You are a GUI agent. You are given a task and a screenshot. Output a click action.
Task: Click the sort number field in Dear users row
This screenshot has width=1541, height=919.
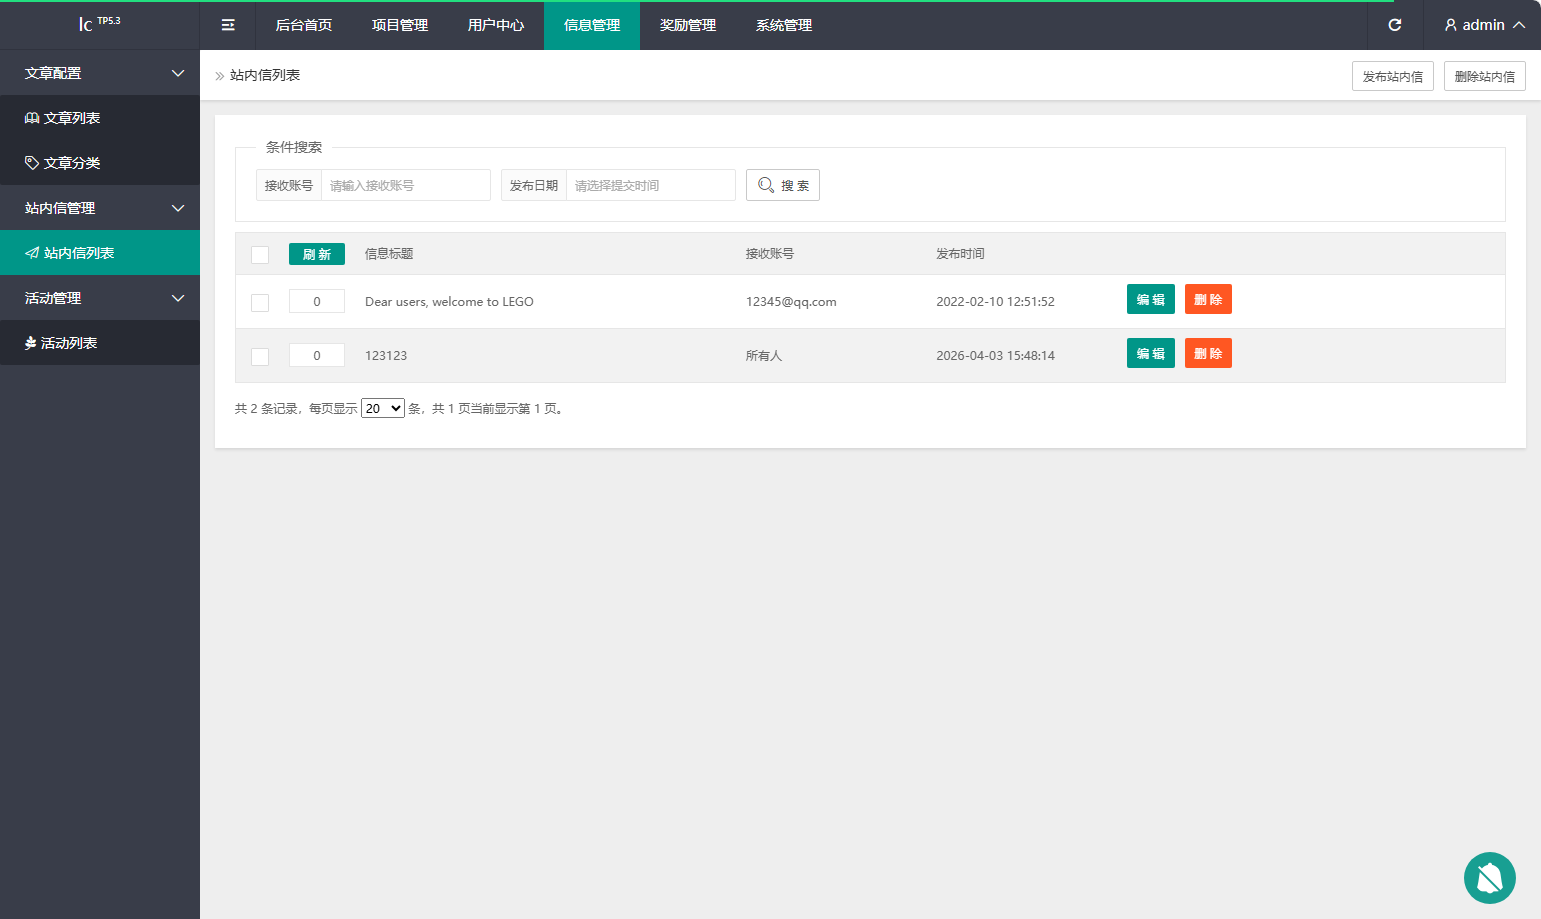[317, 301]
